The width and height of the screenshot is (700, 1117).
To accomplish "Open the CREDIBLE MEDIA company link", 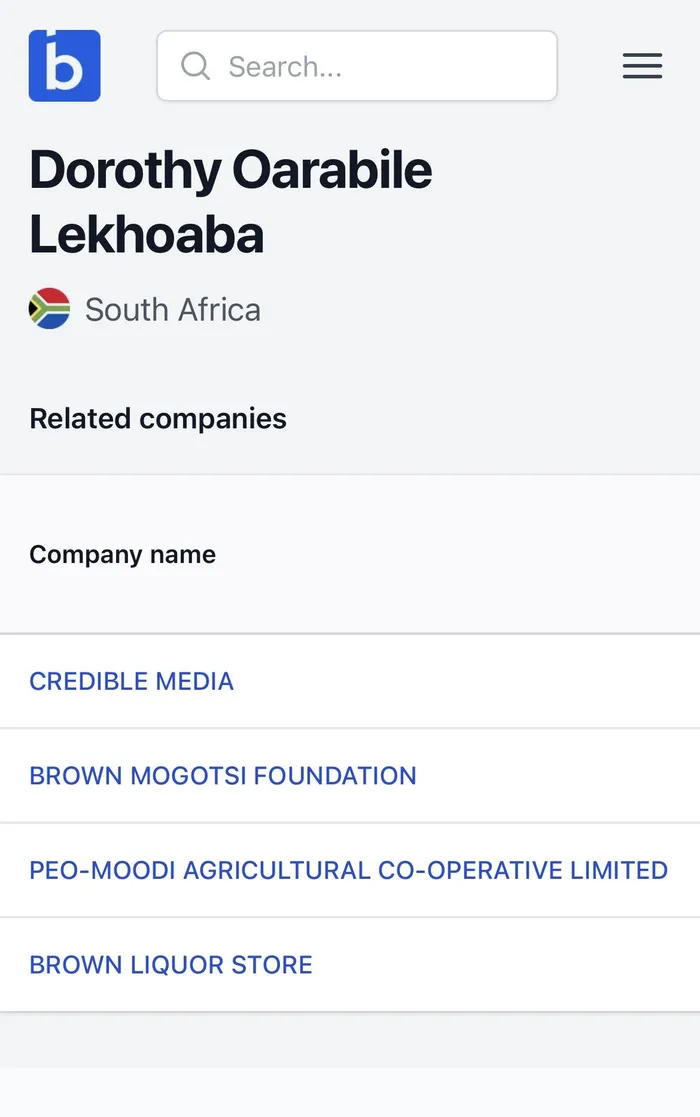I will (131, 681).
